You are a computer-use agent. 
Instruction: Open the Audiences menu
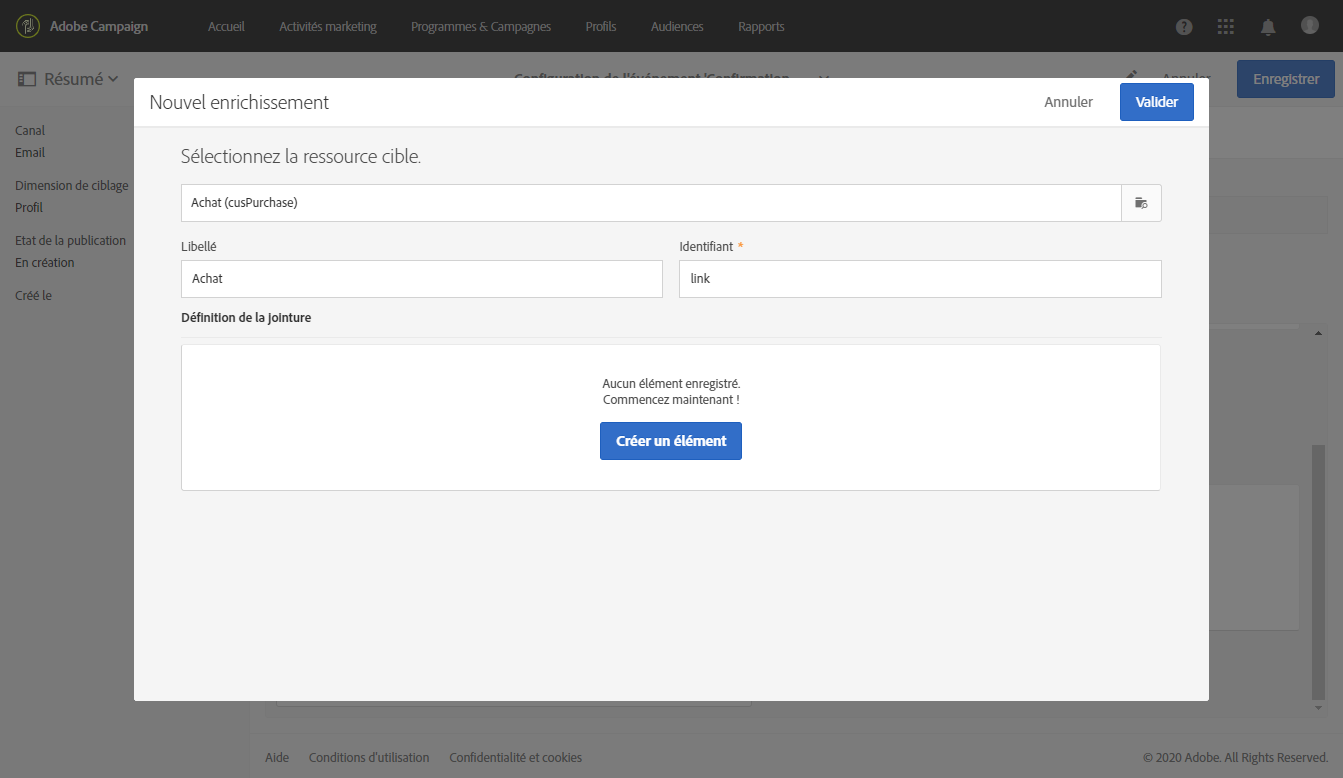(x=677, y=27)
